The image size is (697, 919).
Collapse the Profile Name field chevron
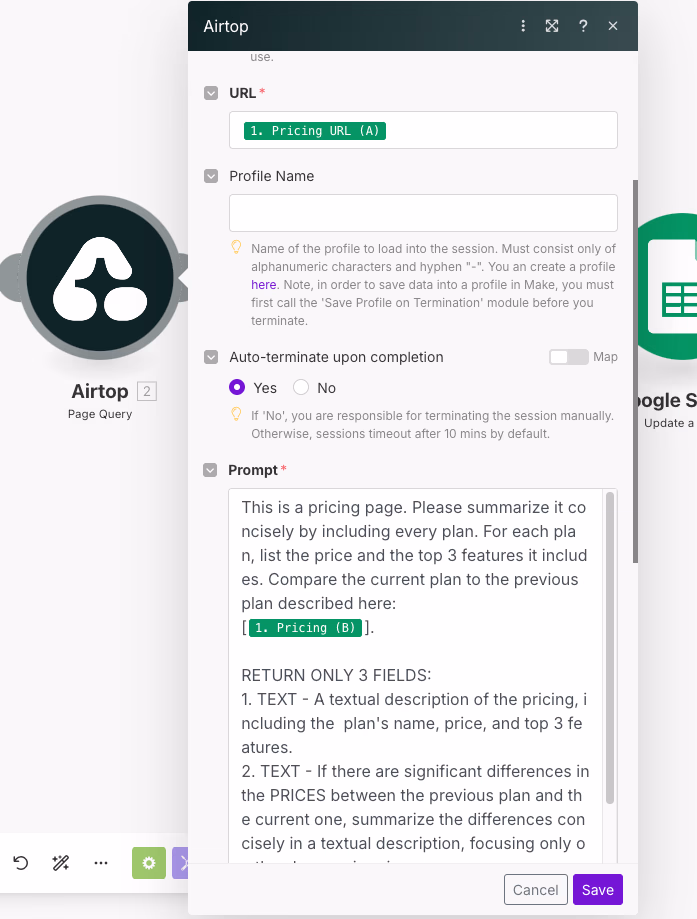[211, 176]
